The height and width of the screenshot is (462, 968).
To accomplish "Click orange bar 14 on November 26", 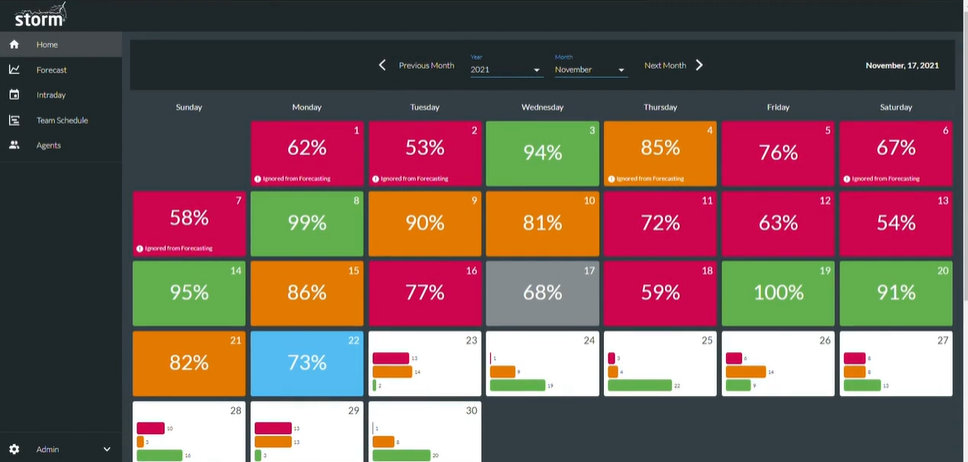I will click(x=746, y=372).
